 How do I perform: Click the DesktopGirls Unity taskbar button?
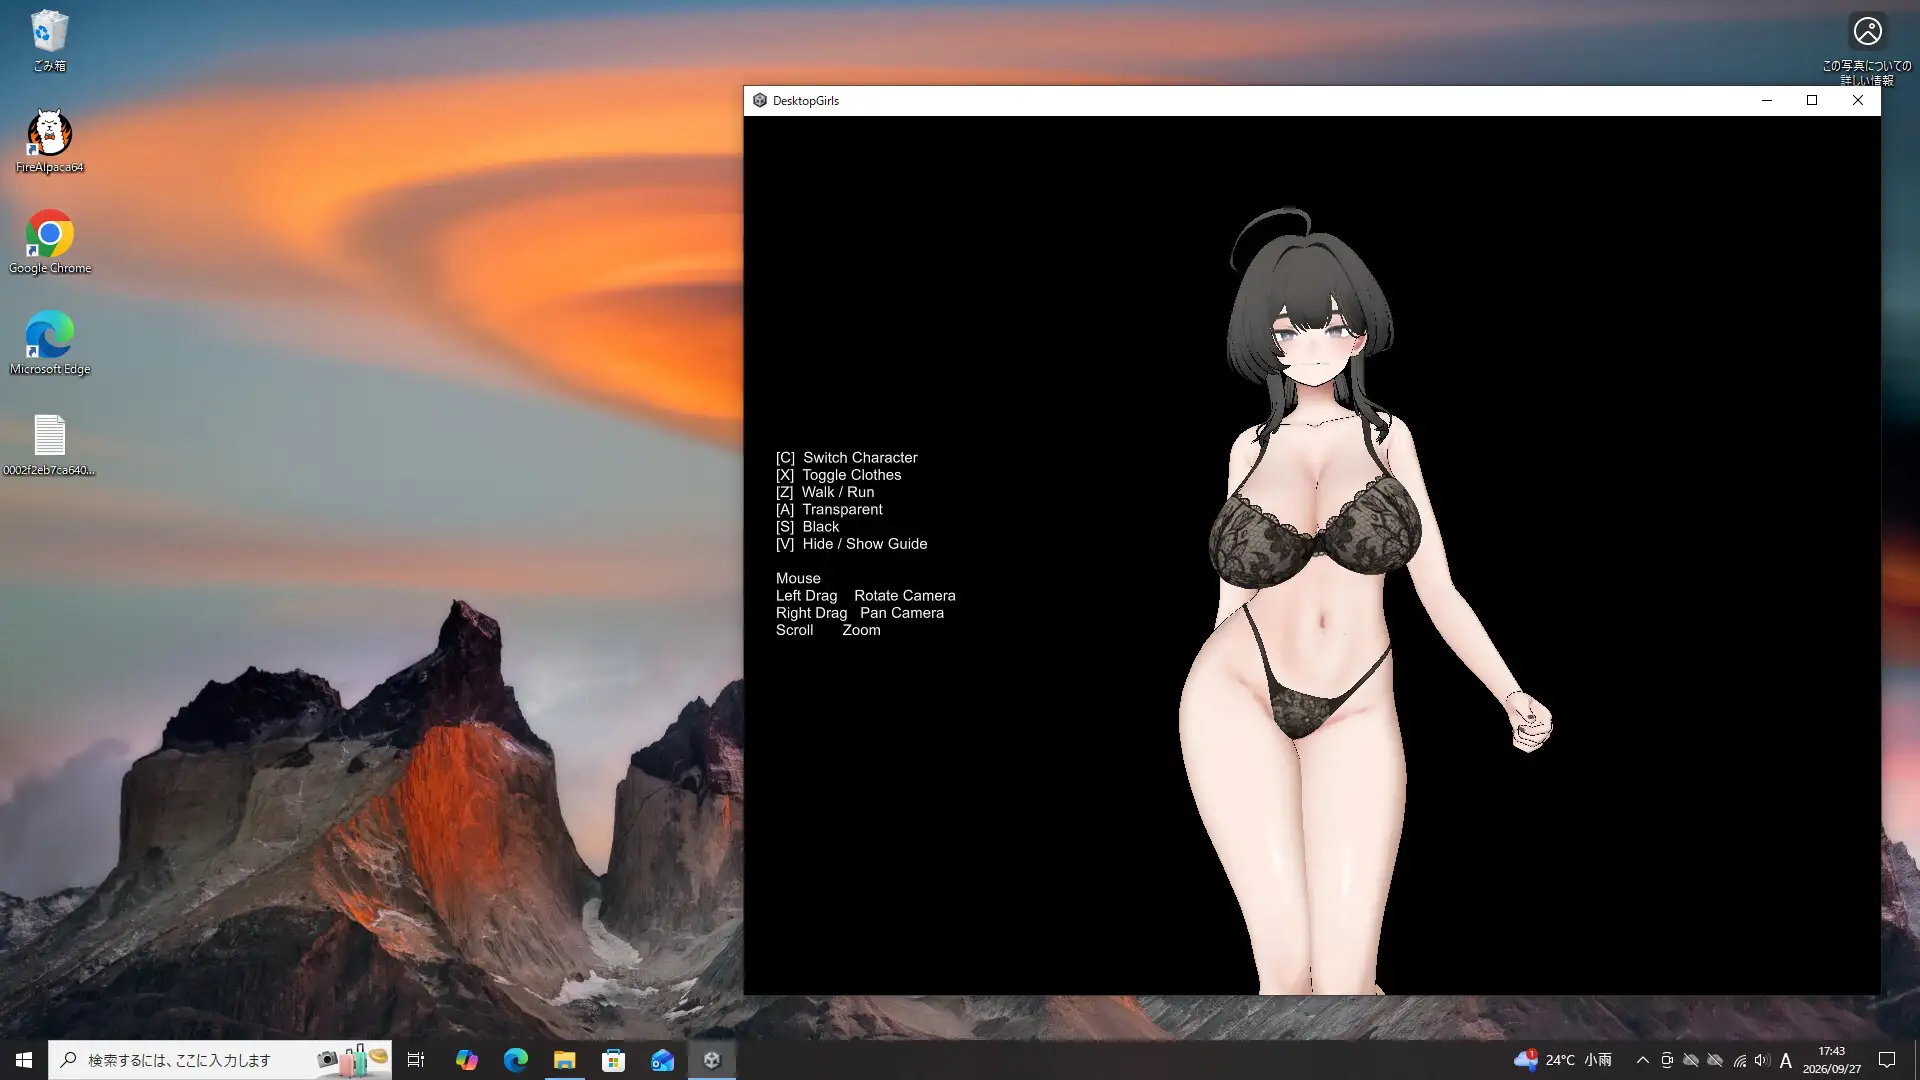pyautogui.click(x=712, y=1060)
